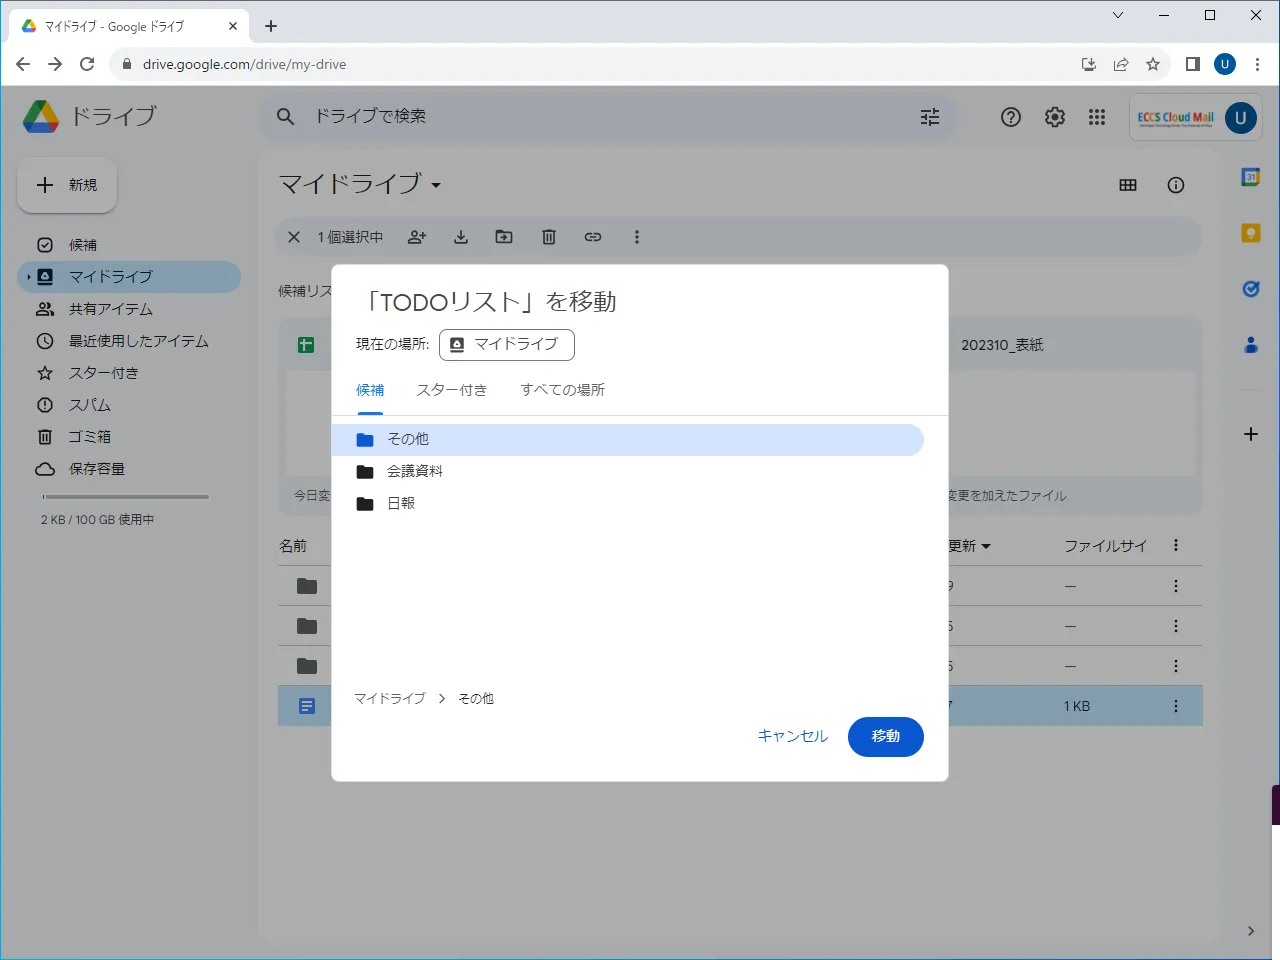Expand the マイドライブ title dropdown arrow
The image size is (1280, 960).
(x=436, y=185)
